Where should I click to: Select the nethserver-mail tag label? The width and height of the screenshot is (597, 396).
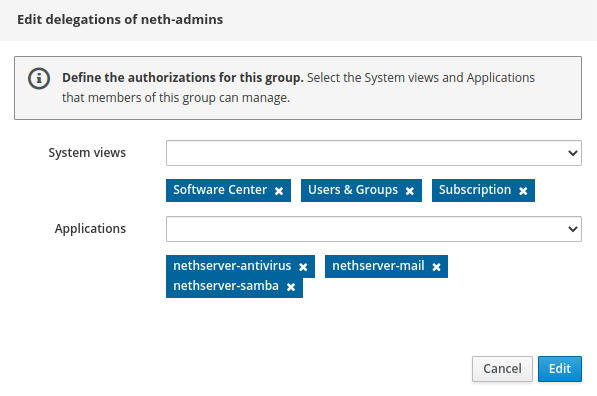tap(378, 265)
